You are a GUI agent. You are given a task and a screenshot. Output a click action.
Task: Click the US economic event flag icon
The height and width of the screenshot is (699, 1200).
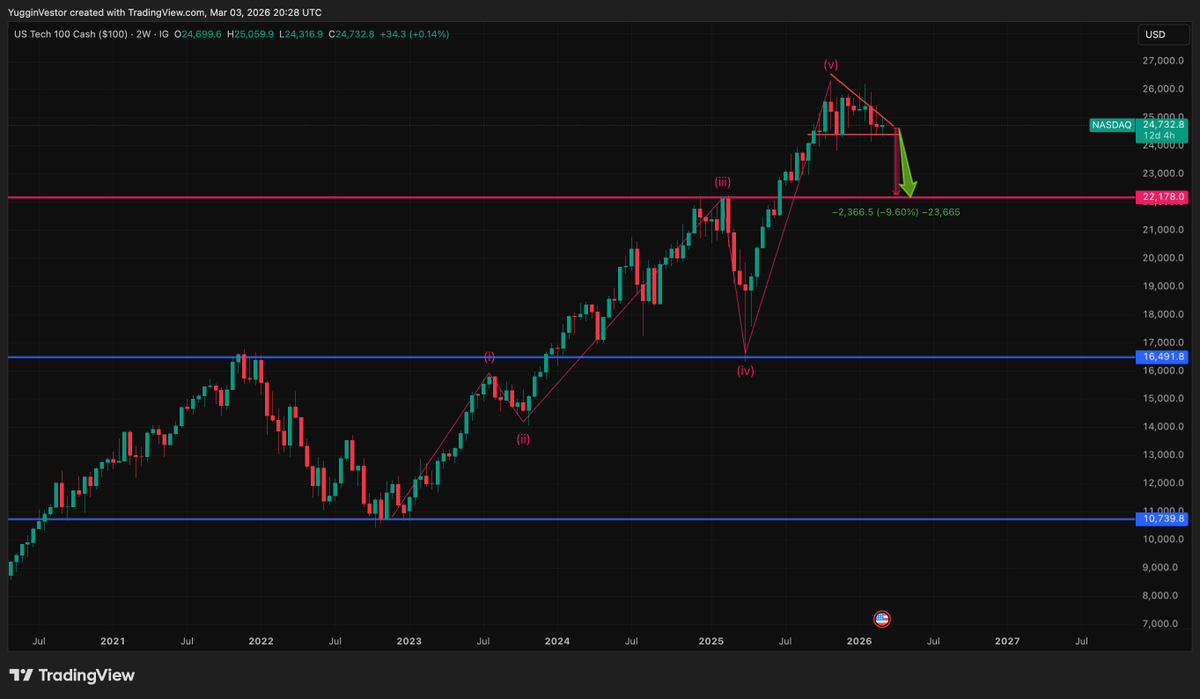(882, 618)
